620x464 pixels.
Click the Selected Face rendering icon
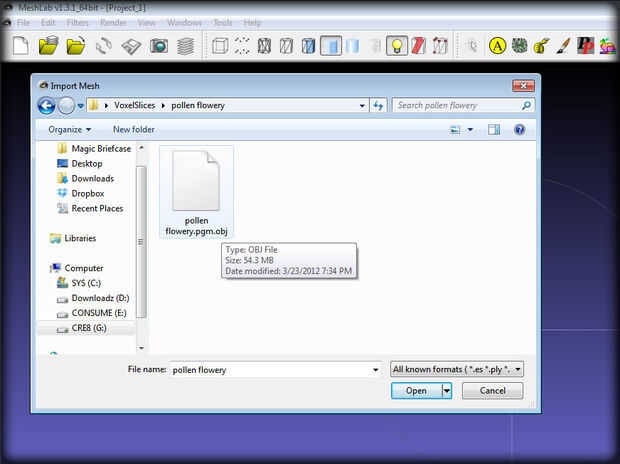(440, 46)
